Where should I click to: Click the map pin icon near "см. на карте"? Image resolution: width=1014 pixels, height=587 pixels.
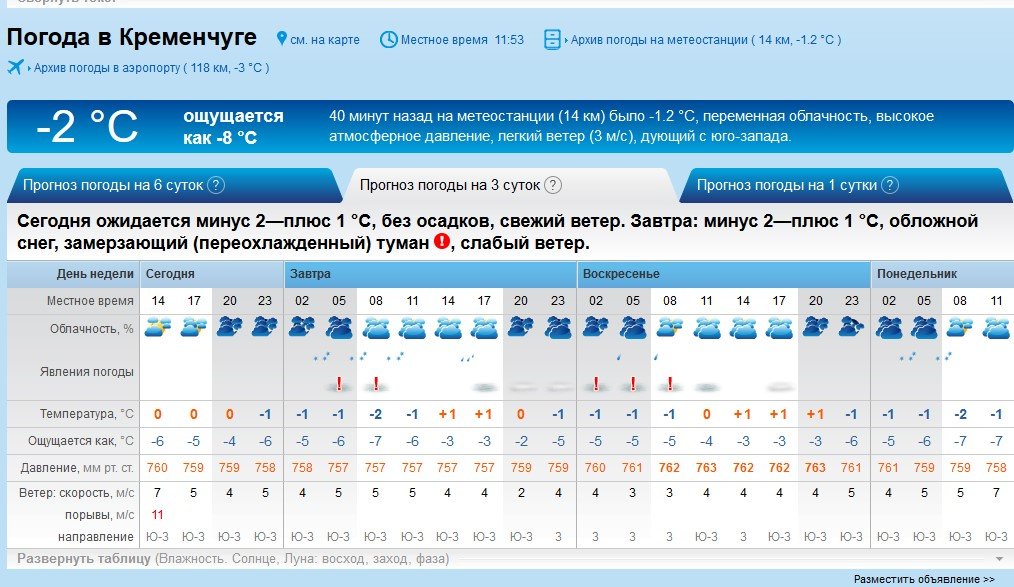pos(280,40)
